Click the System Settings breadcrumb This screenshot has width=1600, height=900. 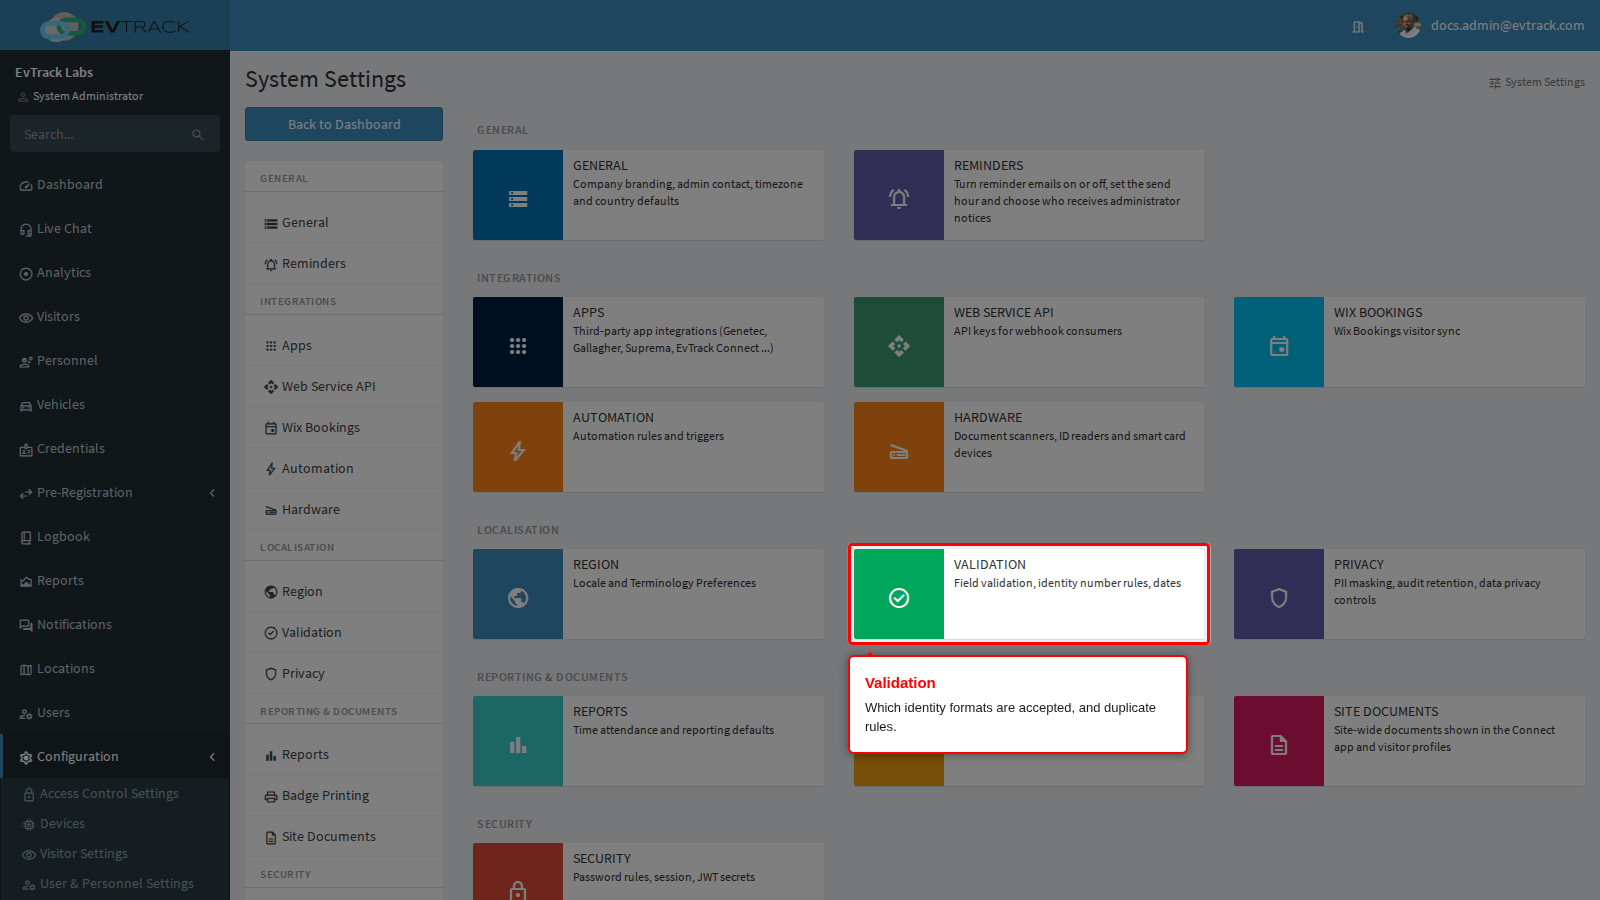(1537, 82)
